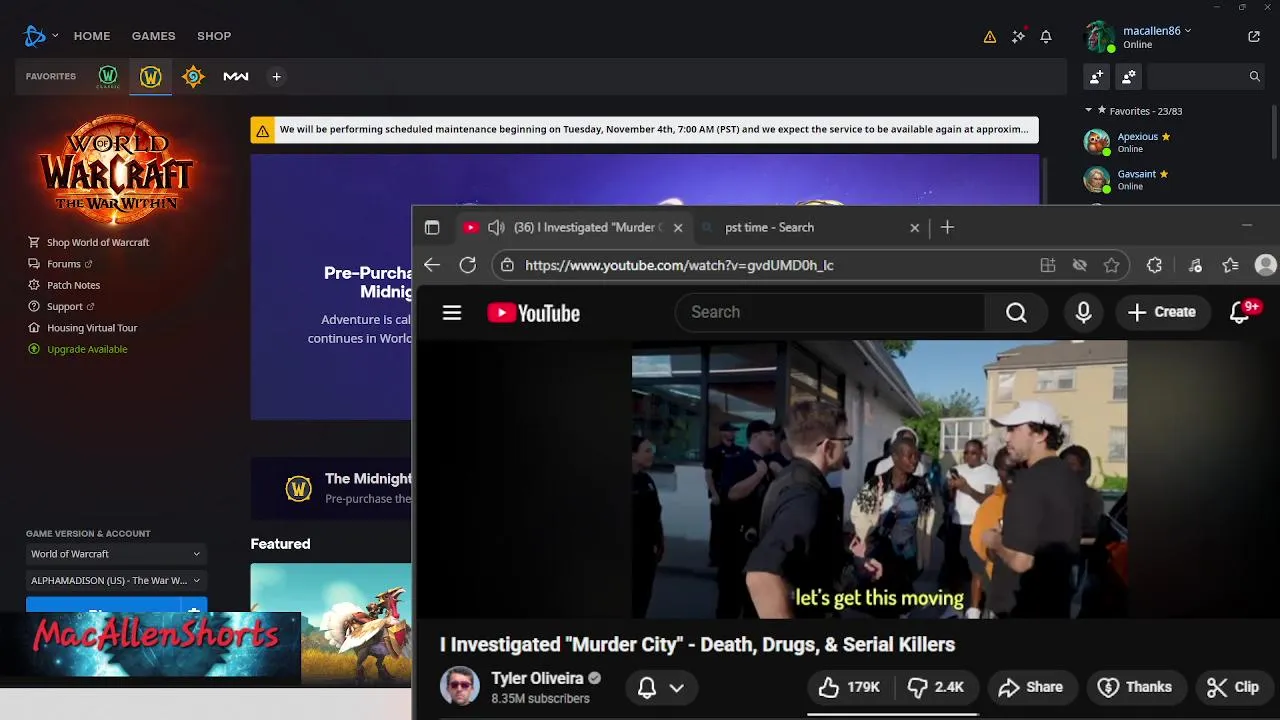Click the YouTube Create button
Viewport: 1280px width, 720px height.
click(x=1161, y=313)
